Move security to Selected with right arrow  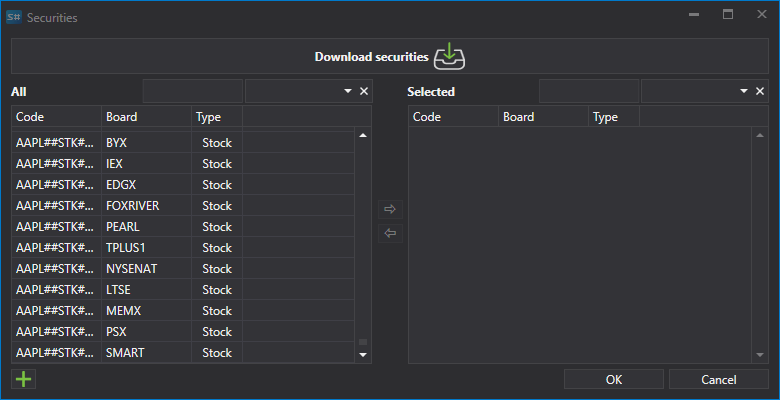[390, 209]
